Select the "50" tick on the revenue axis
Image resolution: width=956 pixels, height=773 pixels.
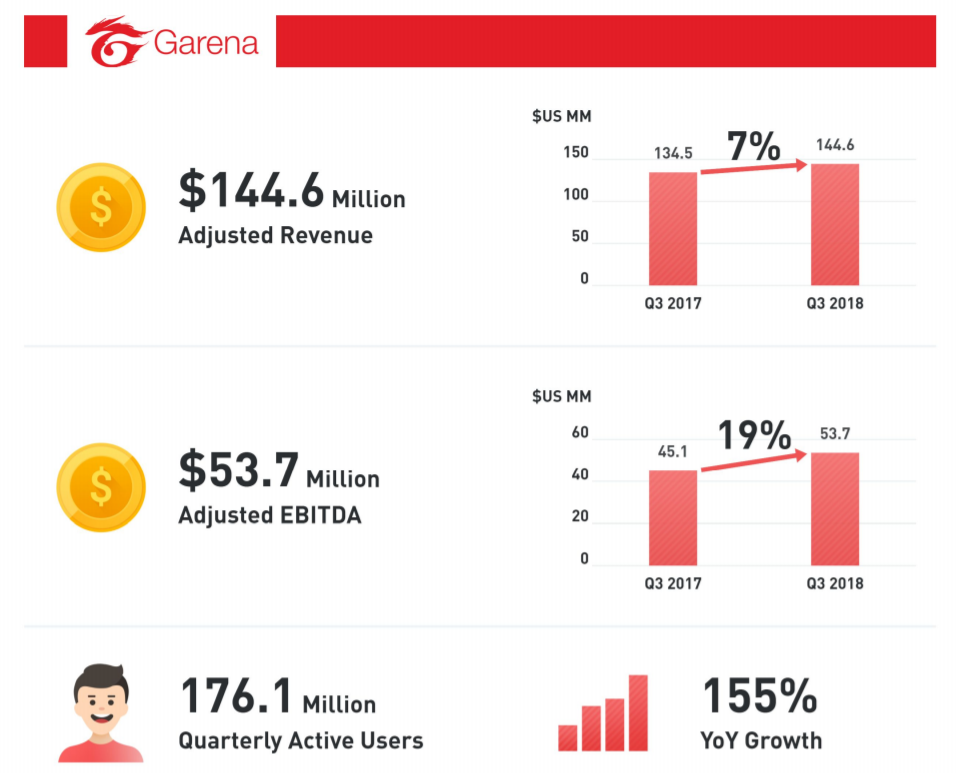click(580, 237)
